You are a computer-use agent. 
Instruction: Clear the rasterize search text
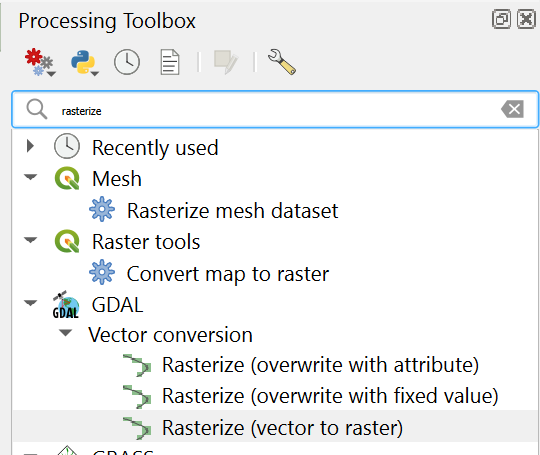pyautogui.click(x=513, y=109)
